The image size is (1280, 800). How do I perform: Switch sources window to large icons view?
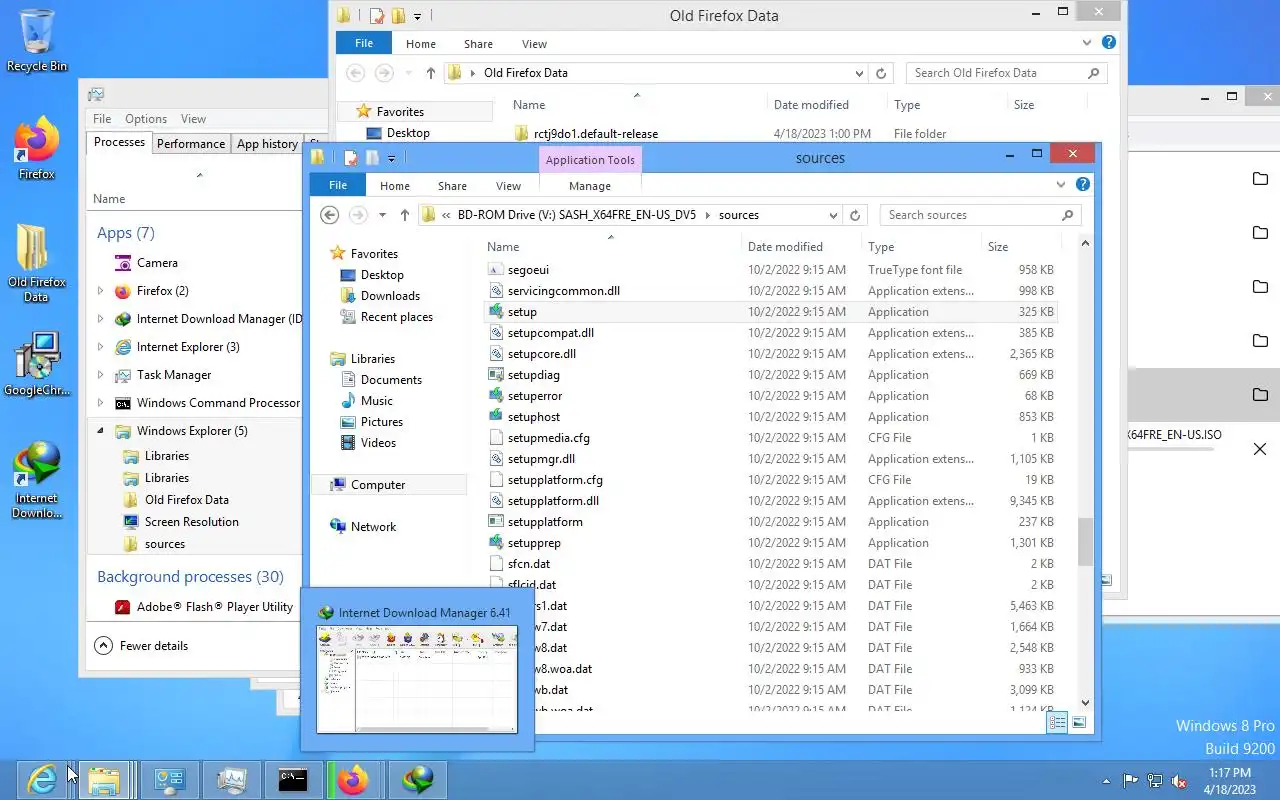(x=1079, y=723)
